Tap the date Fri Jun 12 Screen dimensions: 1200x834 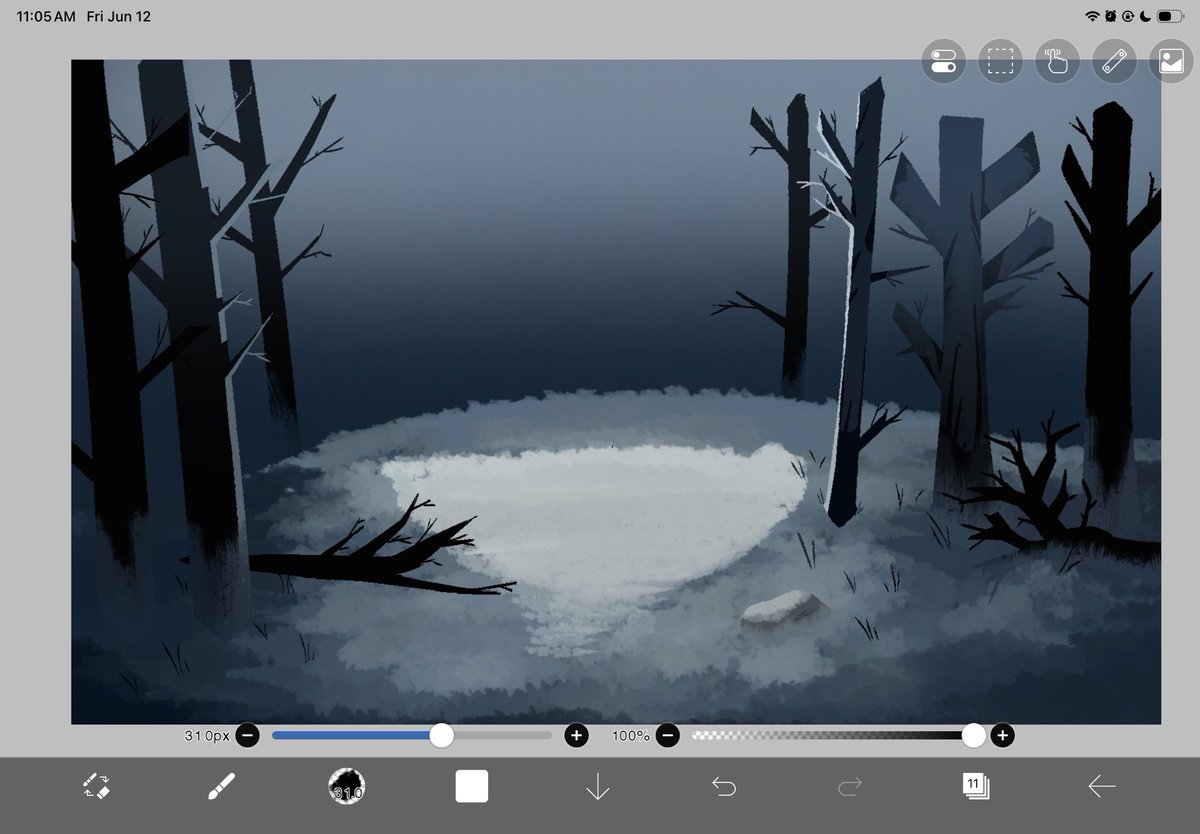coord(119,17)
